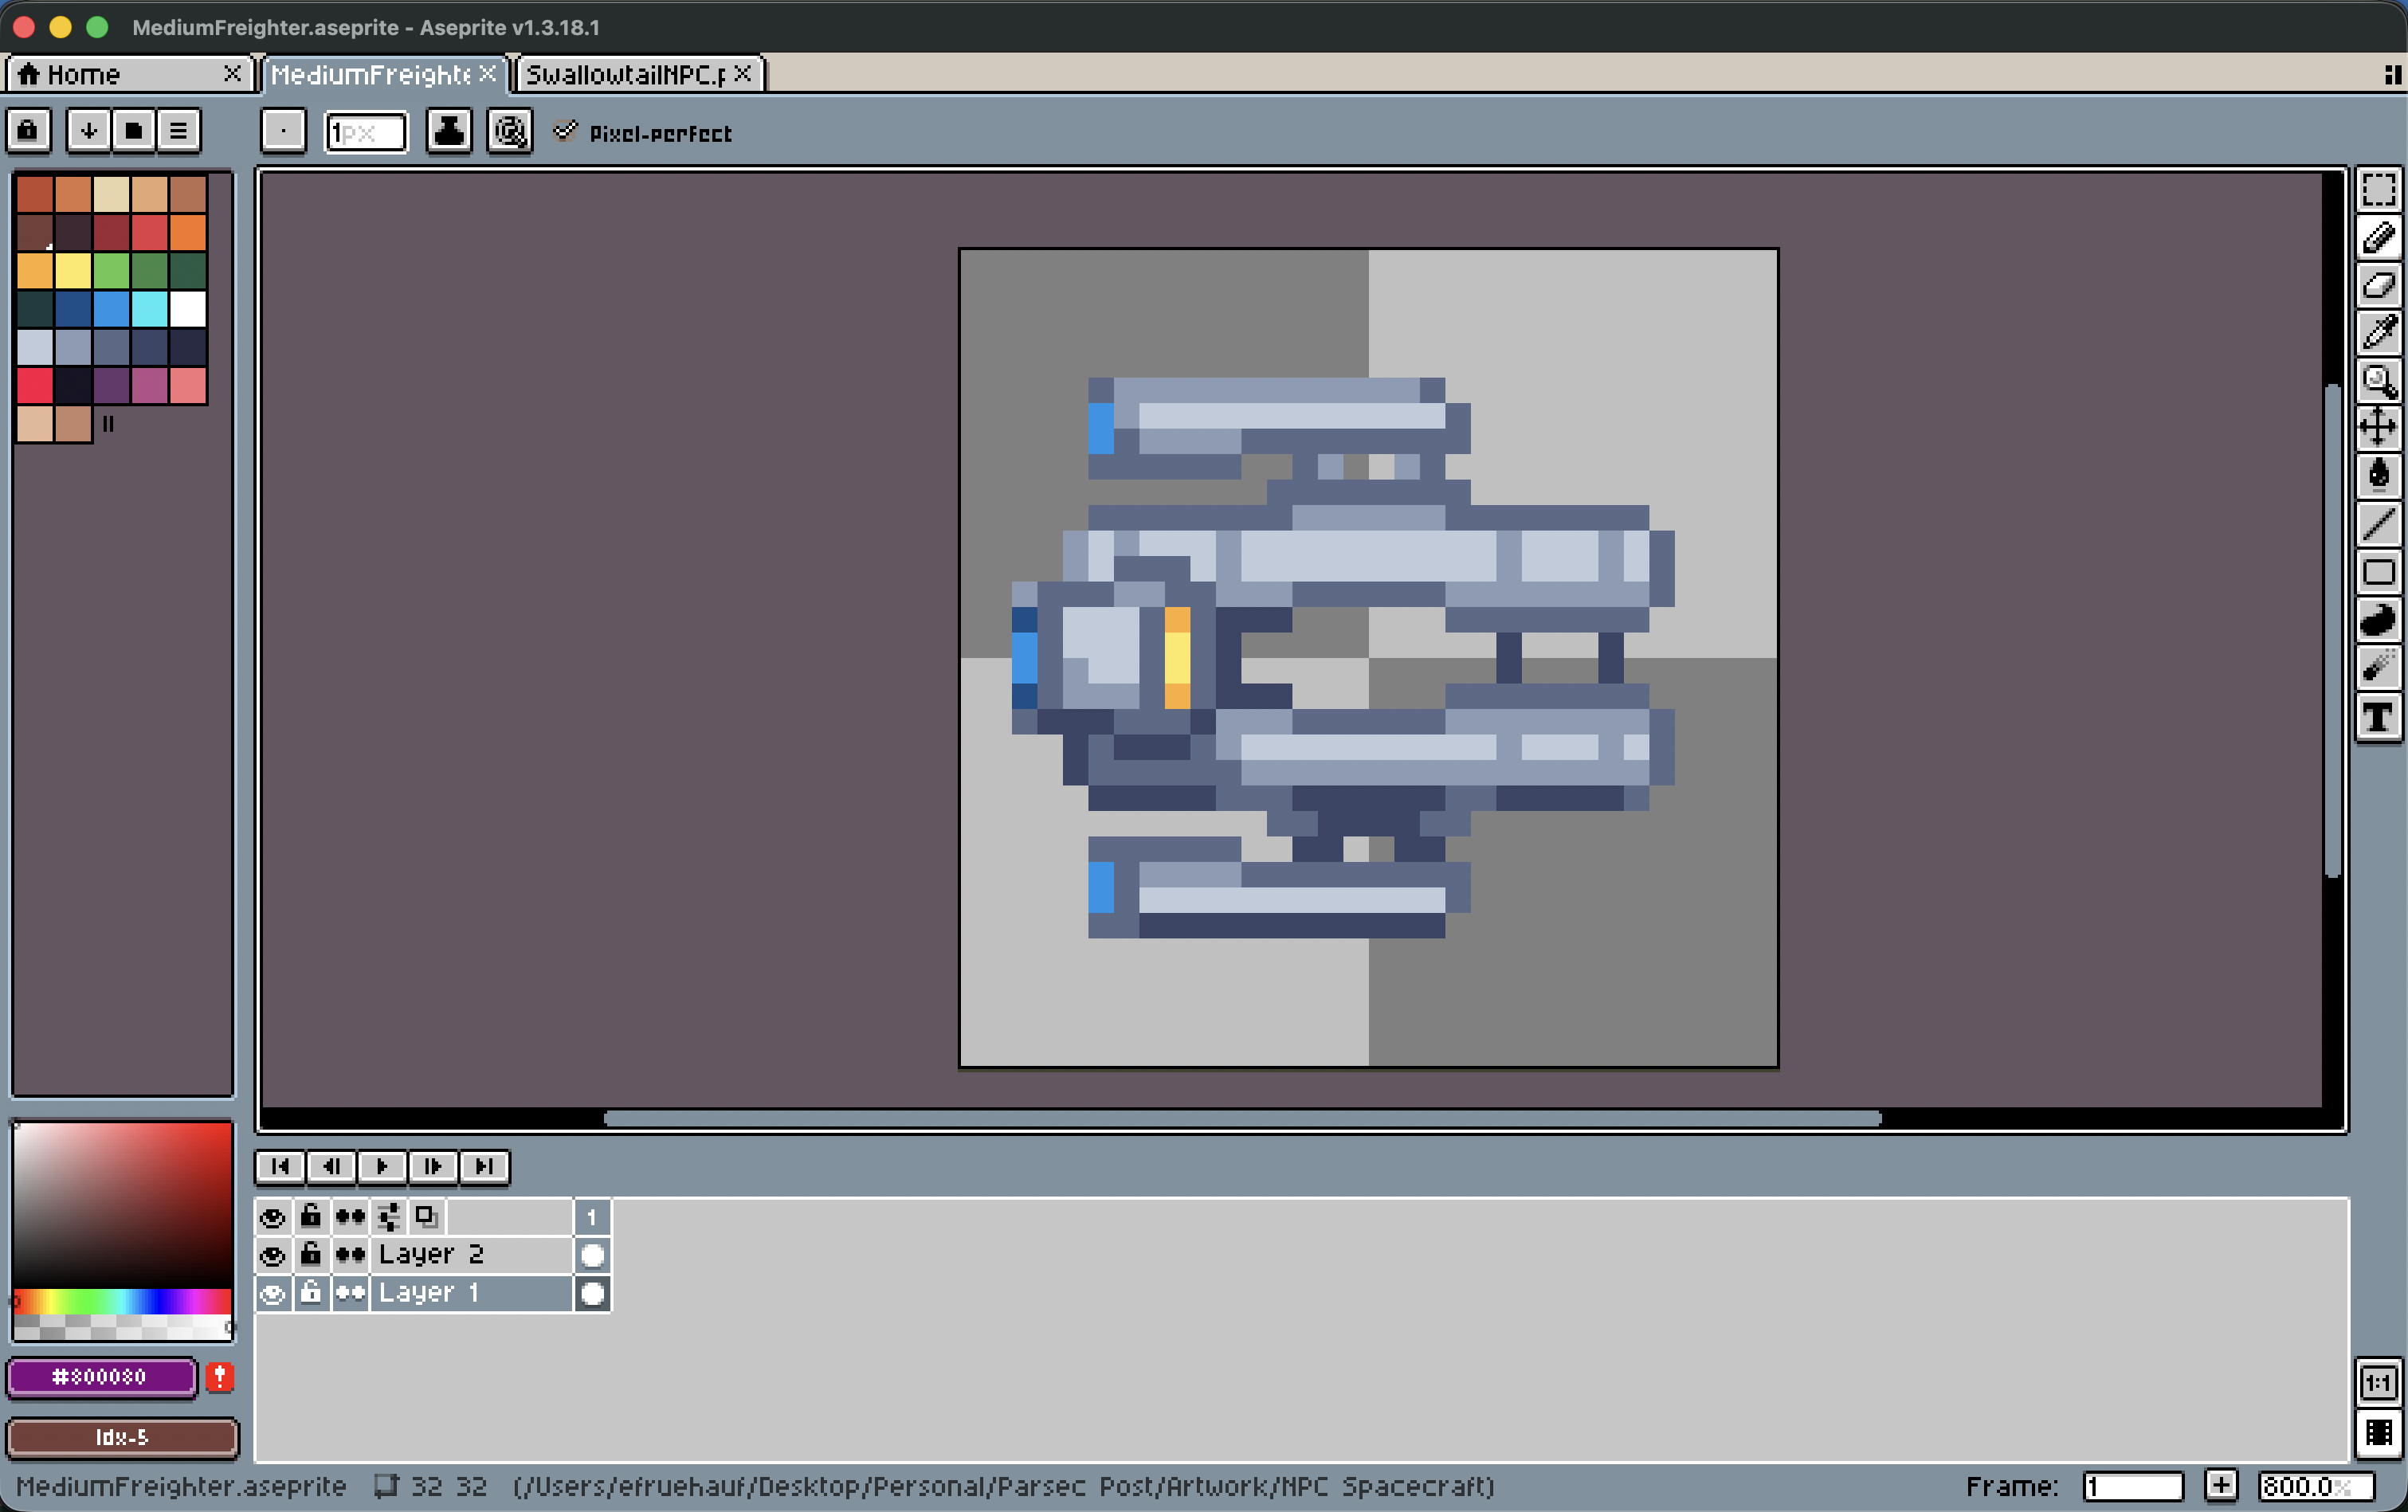Pick the cyan palette swatch

pos(150,308)
